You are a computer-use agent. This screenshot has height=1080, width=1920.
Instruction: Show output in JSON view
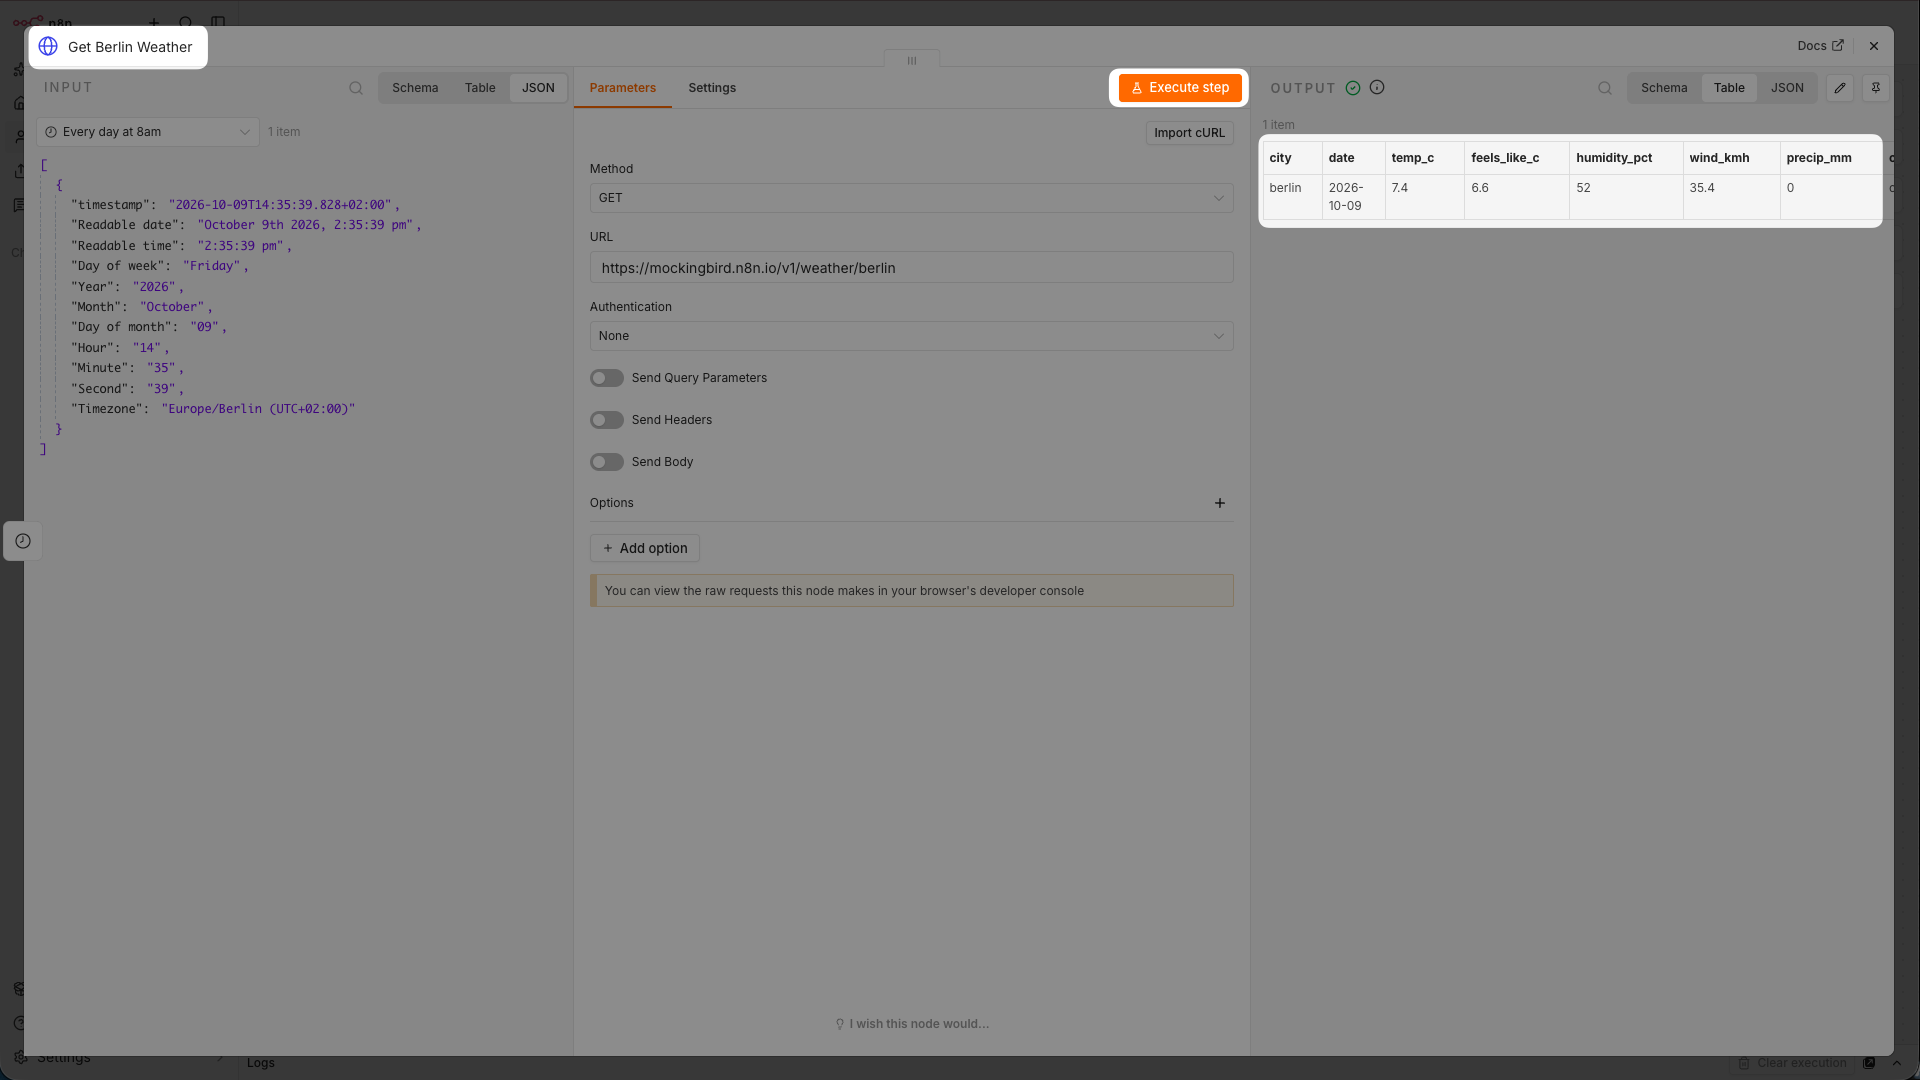(1787, 88)
